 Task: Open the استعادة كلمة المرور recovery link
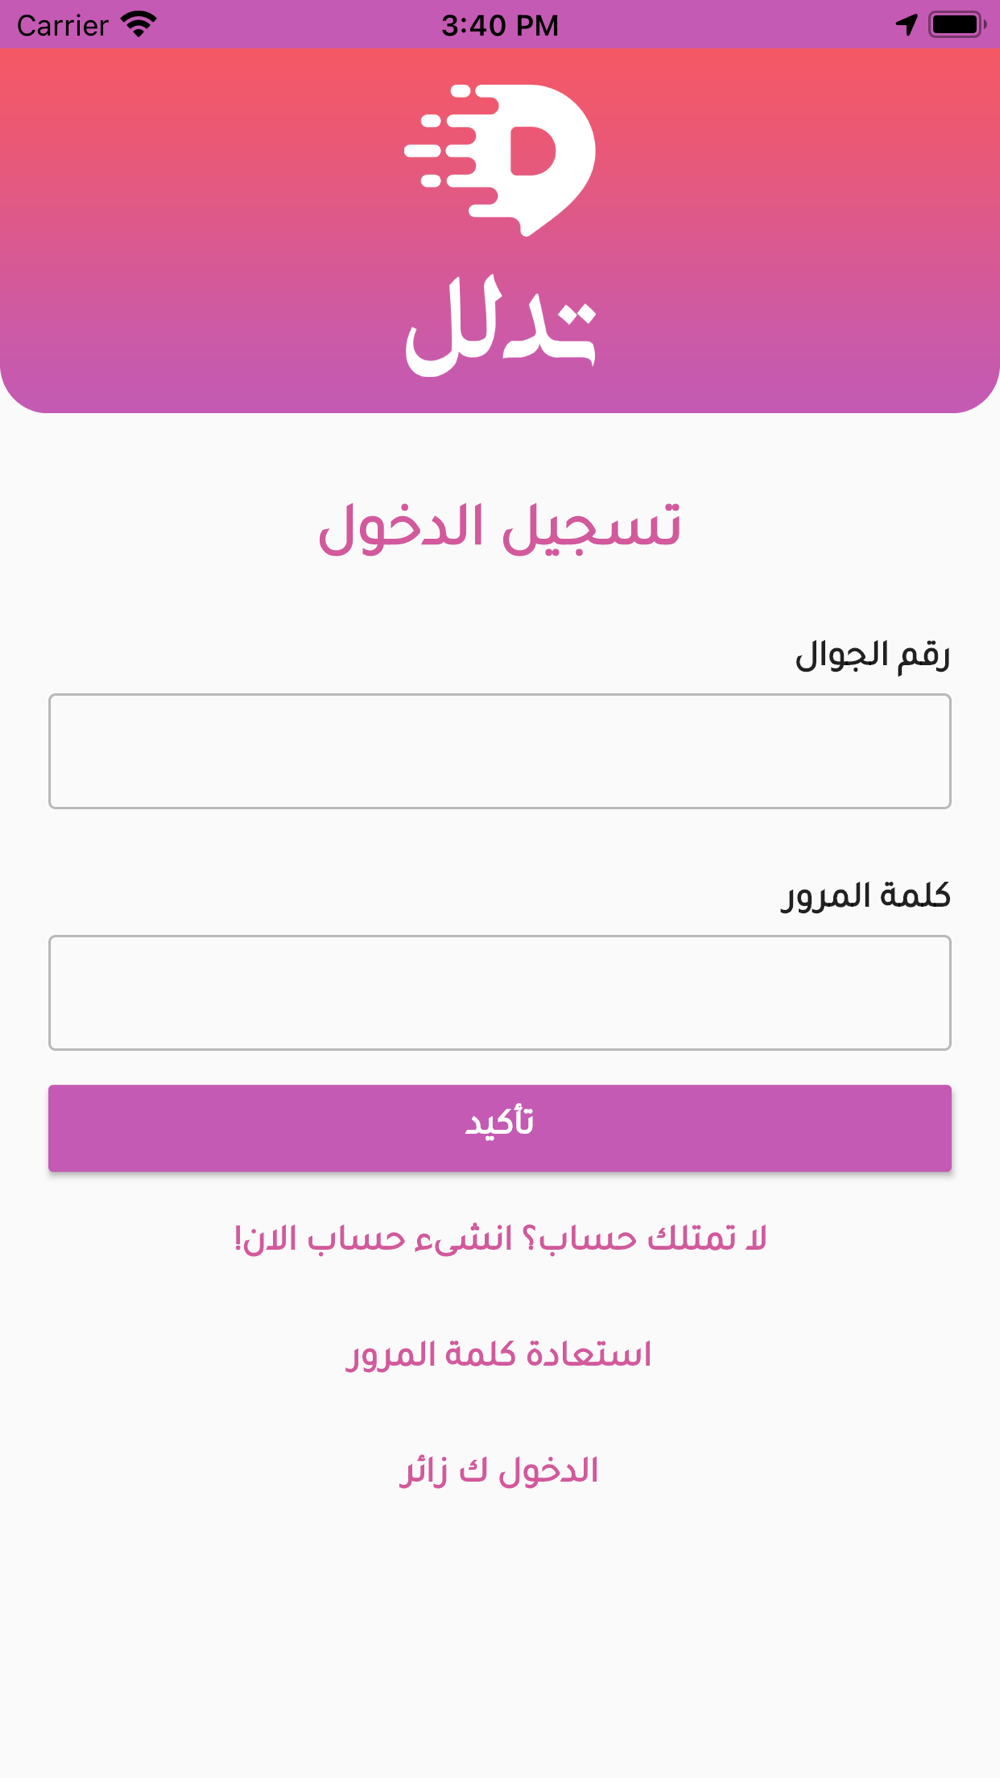pyautogui.click(x=499, y=1355)
